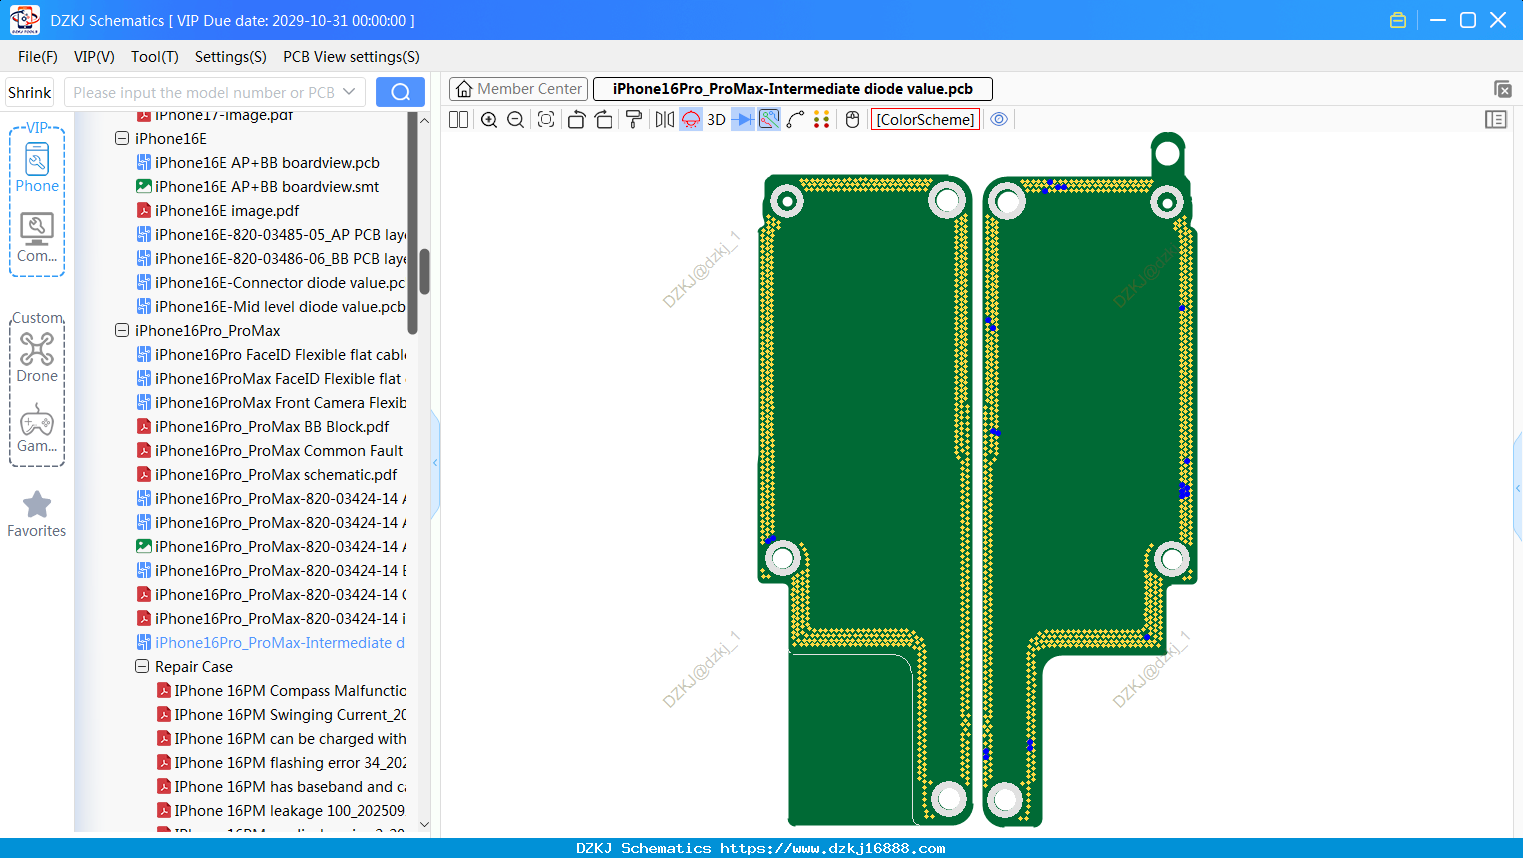Focus the model number search field

204,92
